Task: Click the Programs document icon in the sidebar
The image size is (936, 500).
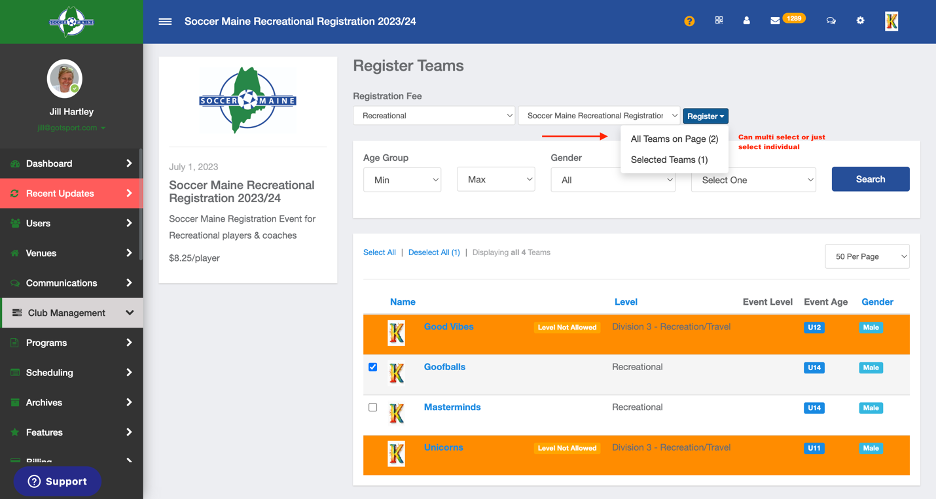Action: coord(15,342)
